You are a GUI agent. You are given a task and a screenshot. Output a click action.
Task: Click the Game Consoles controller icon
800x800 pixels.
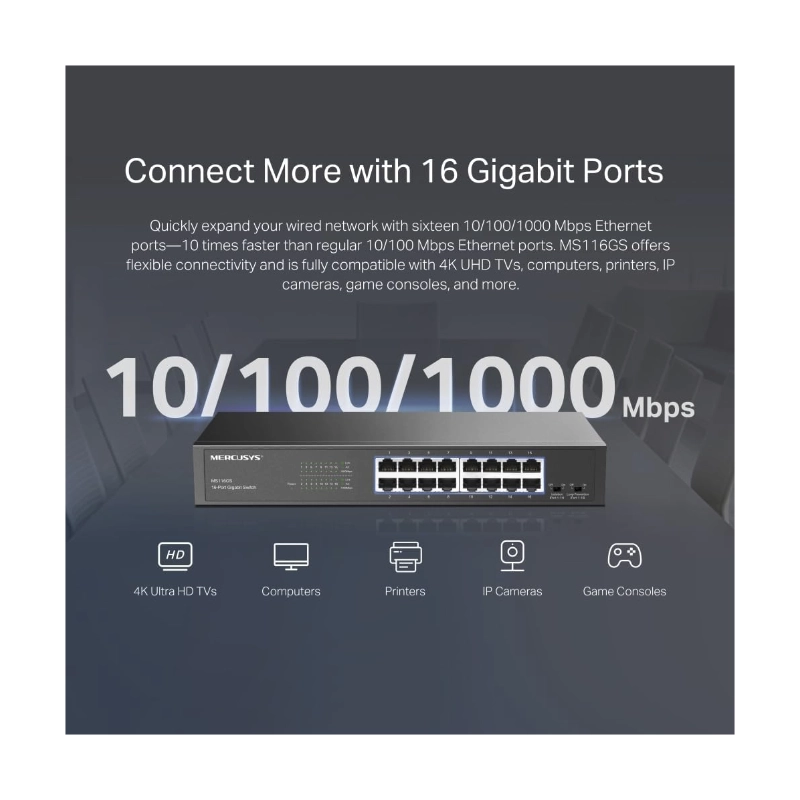(624, 555)
